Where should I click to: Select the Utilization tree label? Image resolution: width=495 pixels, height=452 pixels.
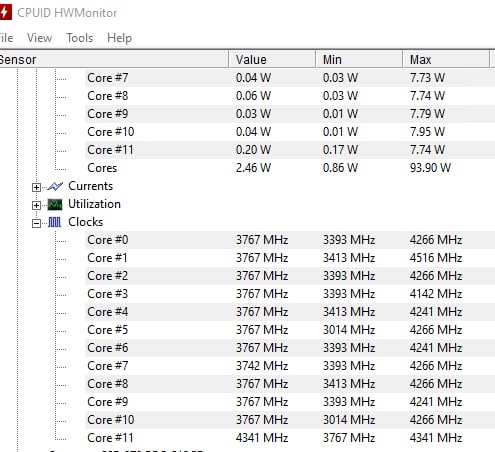[94, 204]
